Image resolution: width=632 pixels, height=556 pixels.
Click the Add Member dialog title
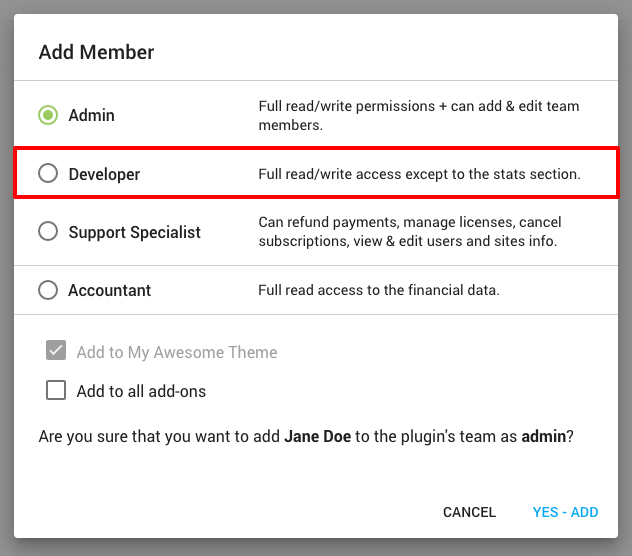click(96, 52)
